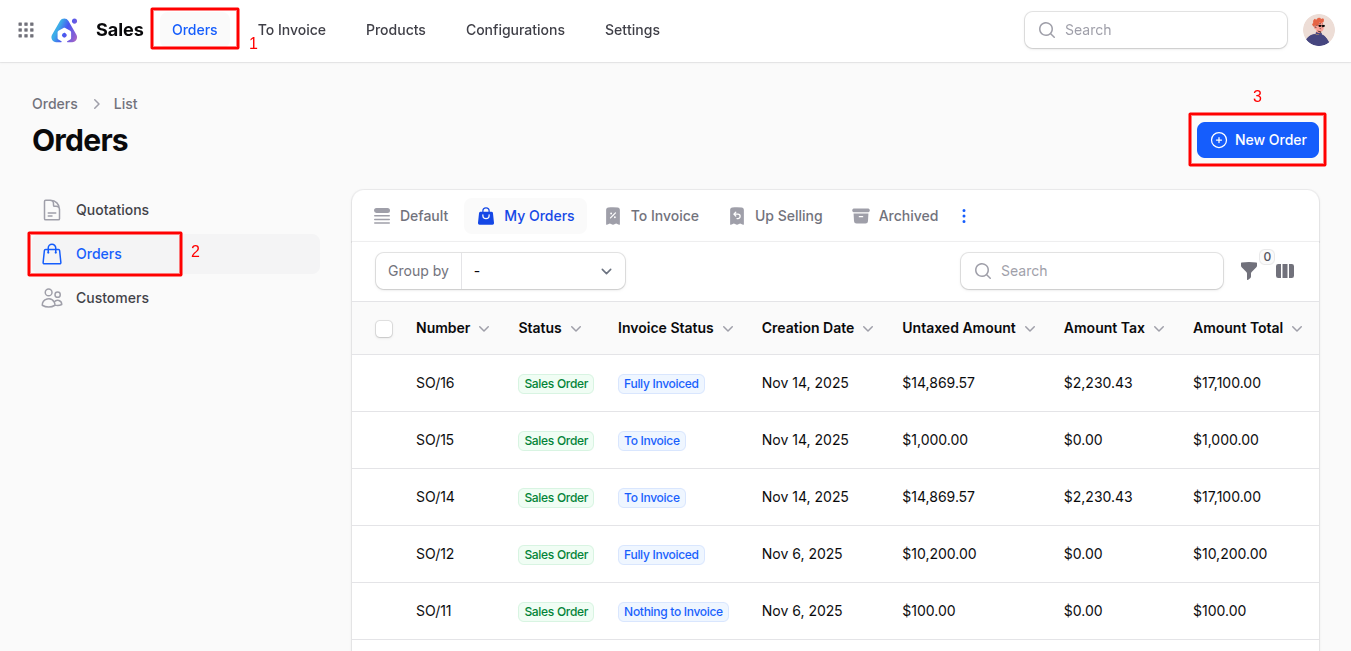Click the Quotations document icon in sidebar
Viewport: 1351px width, 651px height.
point(52,210)
